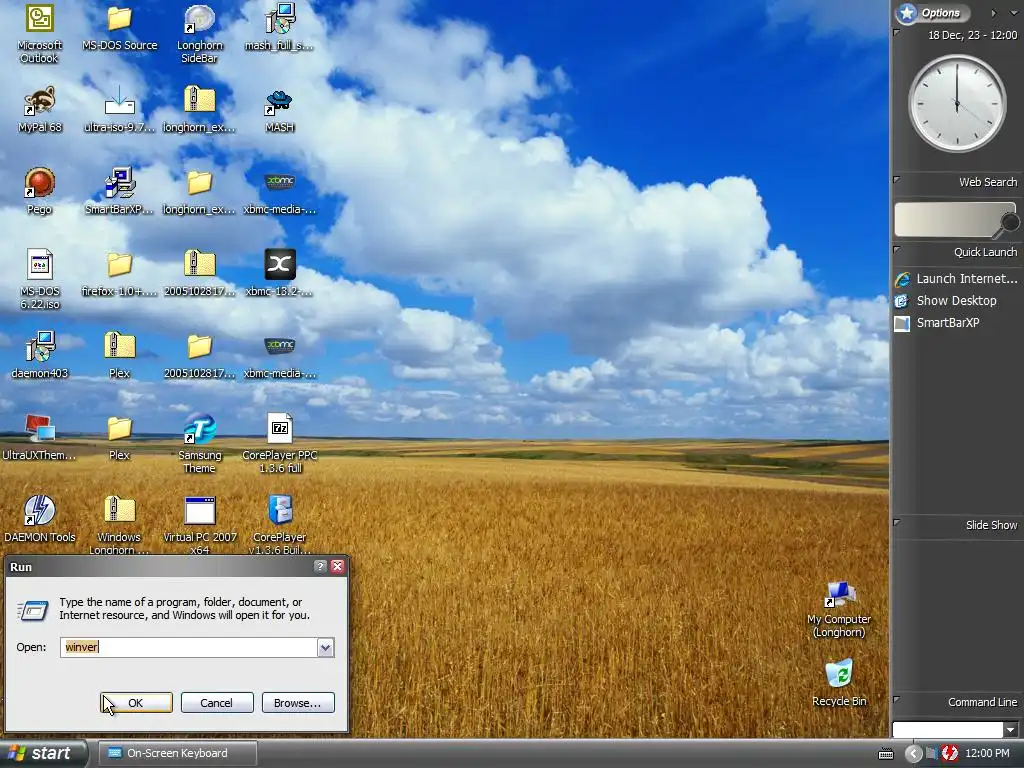Click the Slide Show panel header
This screenshot has height=768, width=1024.
pyautogui.click(x=956, y=525)
